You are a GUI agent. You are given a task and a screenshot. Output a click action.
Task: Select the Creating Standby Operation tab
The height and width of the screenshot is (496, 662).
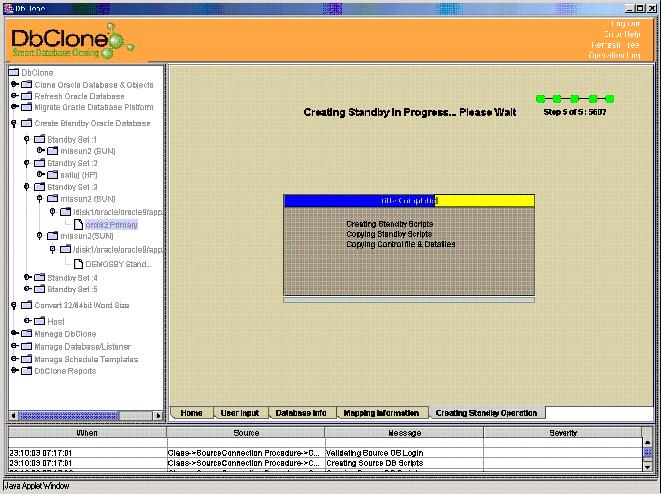pos(486,413)
